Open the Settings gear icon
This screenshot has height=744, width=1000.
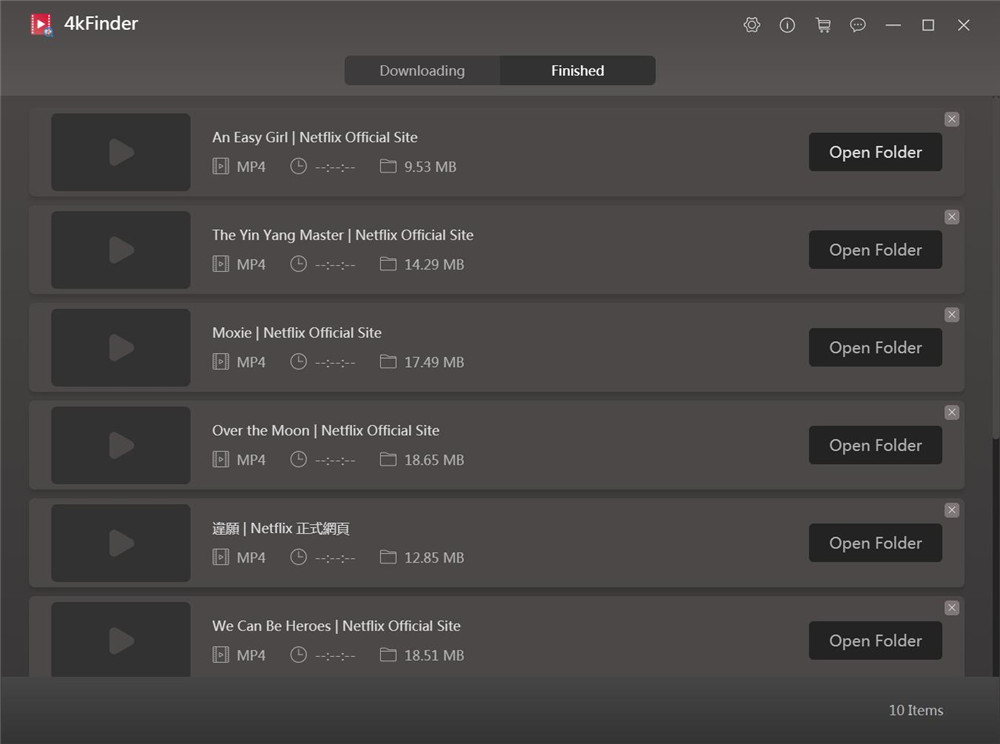tap(752, 25)
